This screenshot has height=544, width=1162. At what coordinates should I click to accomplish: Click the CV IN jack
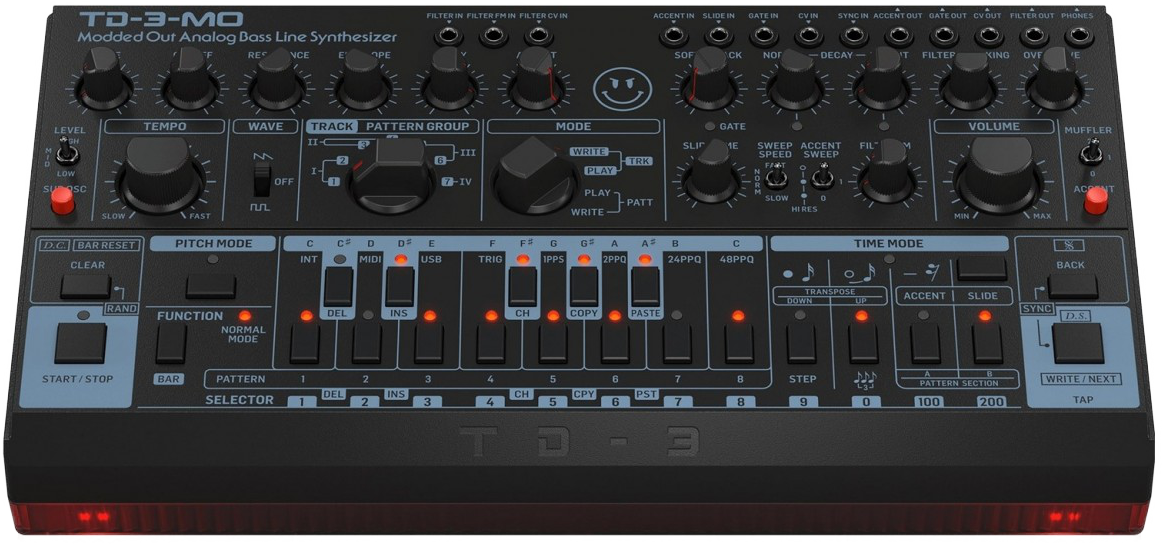809,35
